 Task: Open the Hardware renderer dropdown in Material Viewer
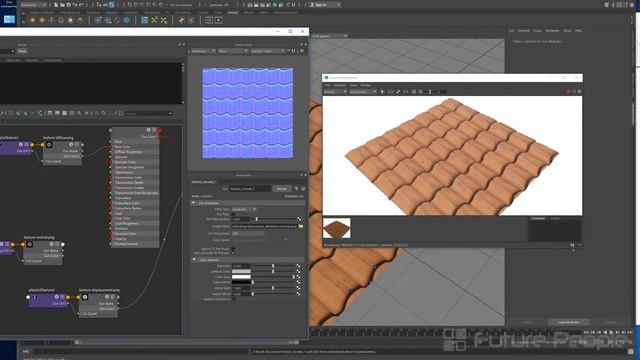203,51
